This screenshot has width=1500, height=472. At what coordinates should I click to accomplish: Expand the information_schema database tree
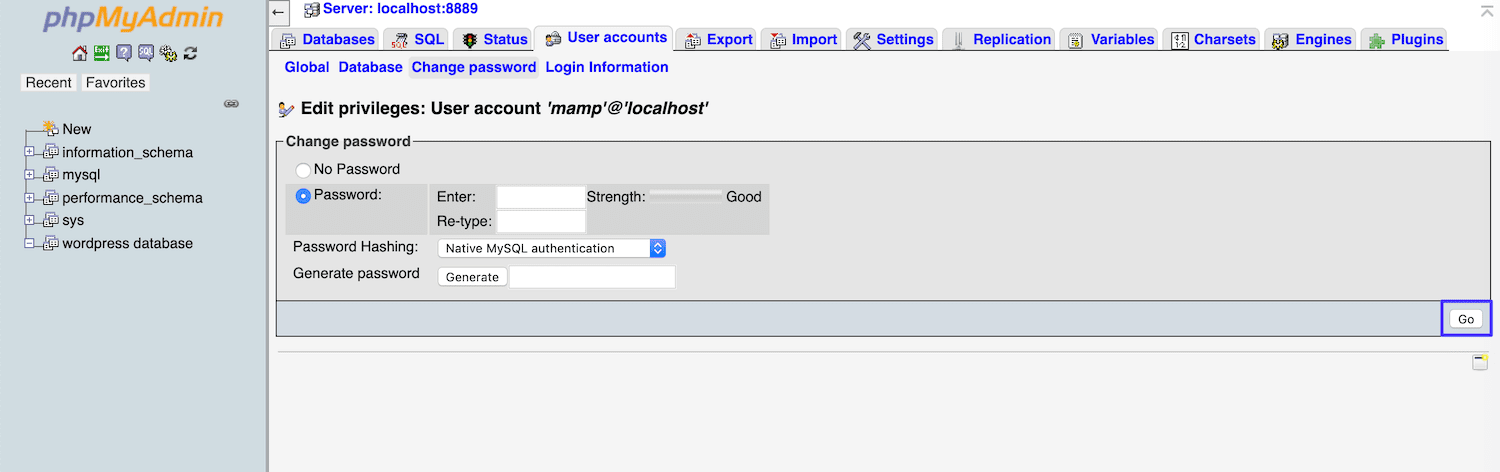tap(30, 152)
